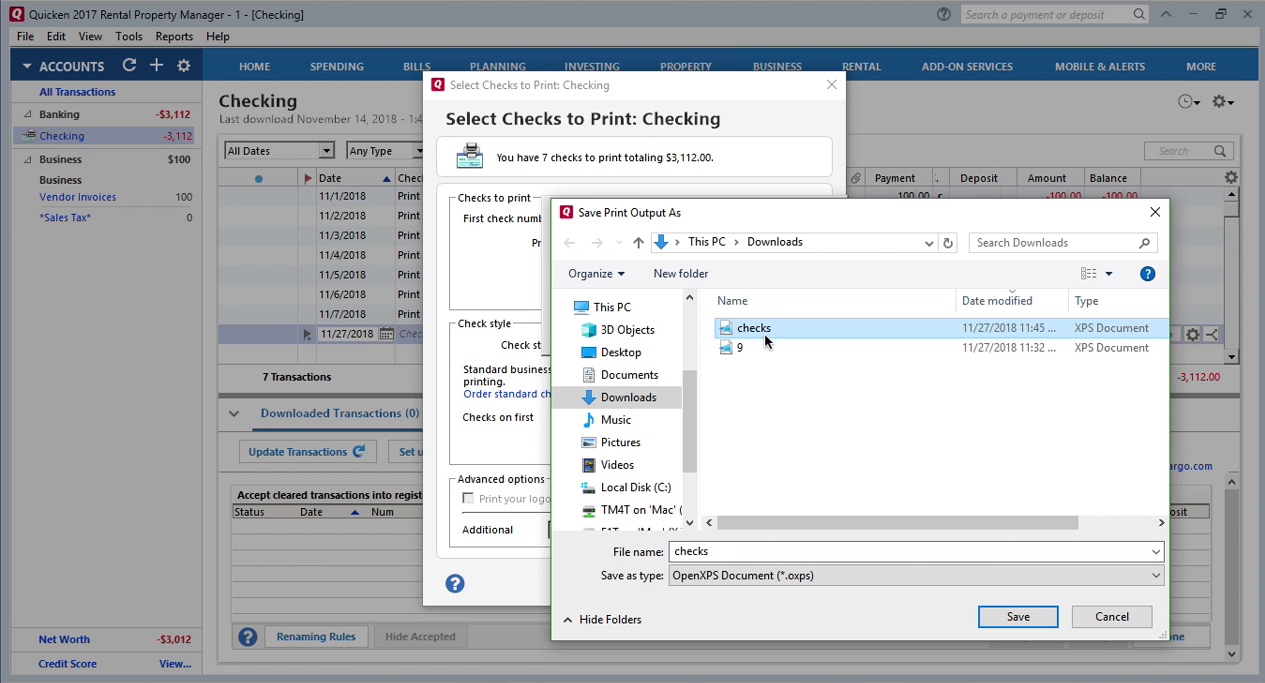
Task: Click the blue help icon in Select Checks dialog
Action: [x=455, y=584]
